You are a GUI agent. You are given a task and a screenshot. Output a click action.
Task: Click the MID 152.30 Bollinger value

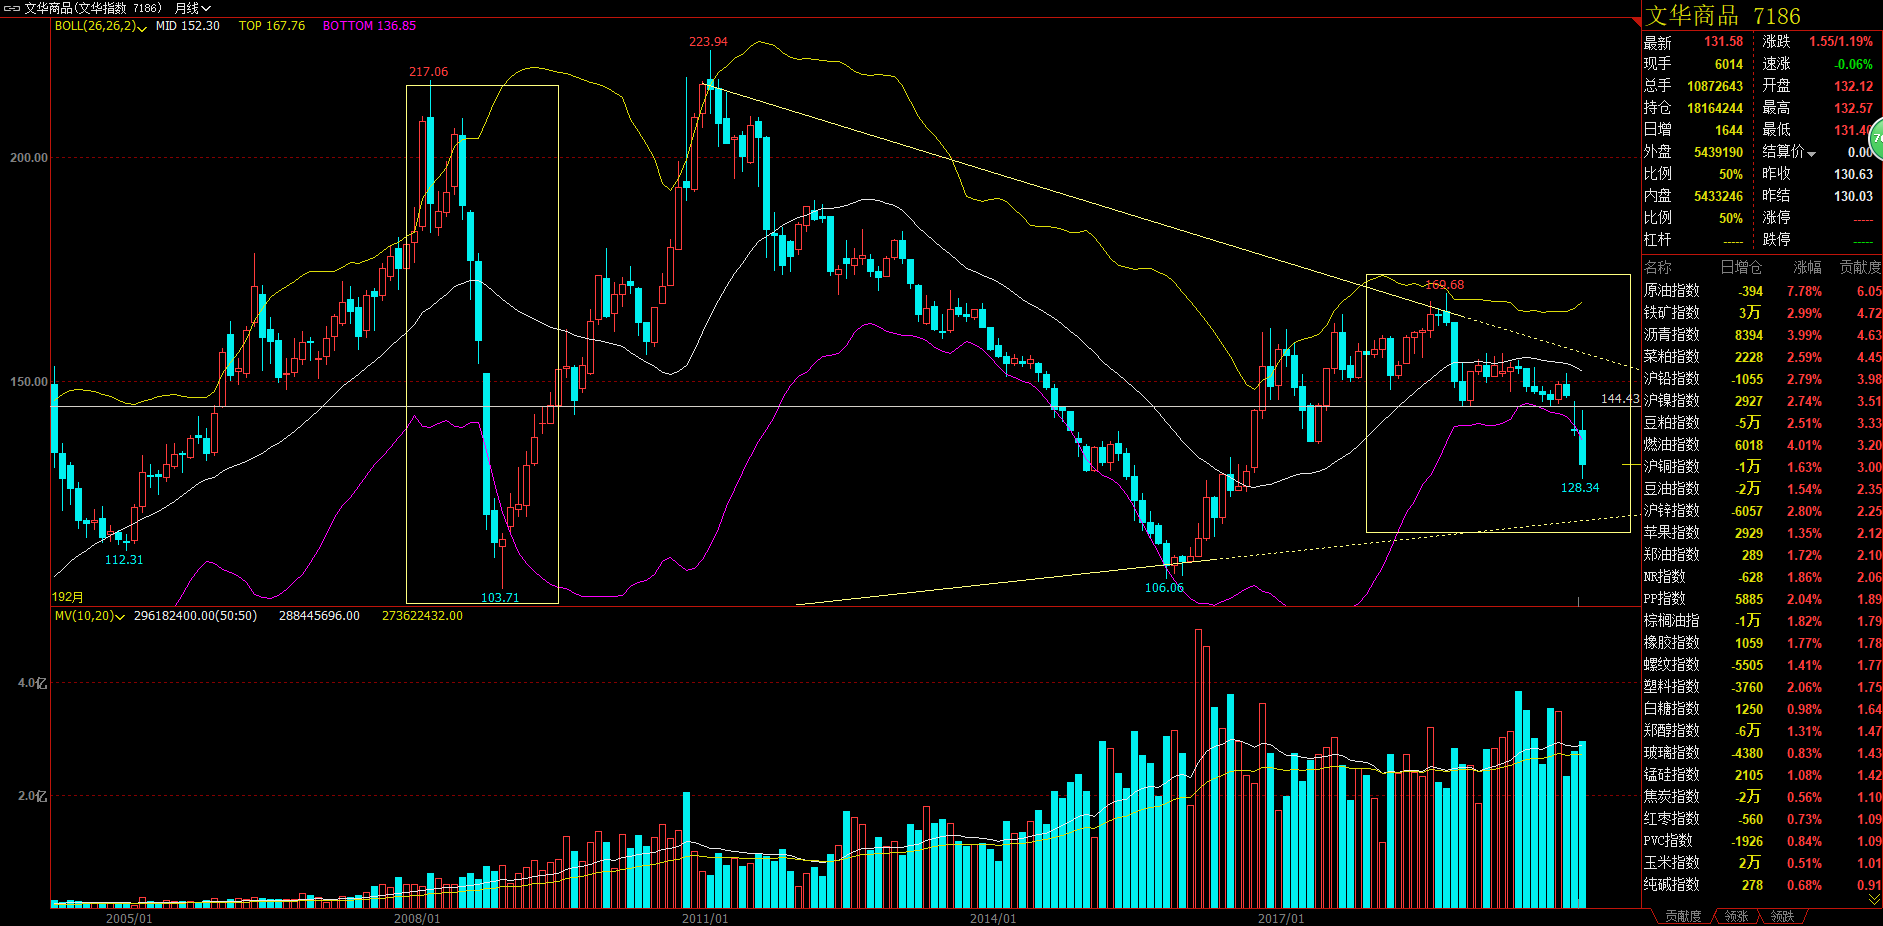tap(188, 26)
